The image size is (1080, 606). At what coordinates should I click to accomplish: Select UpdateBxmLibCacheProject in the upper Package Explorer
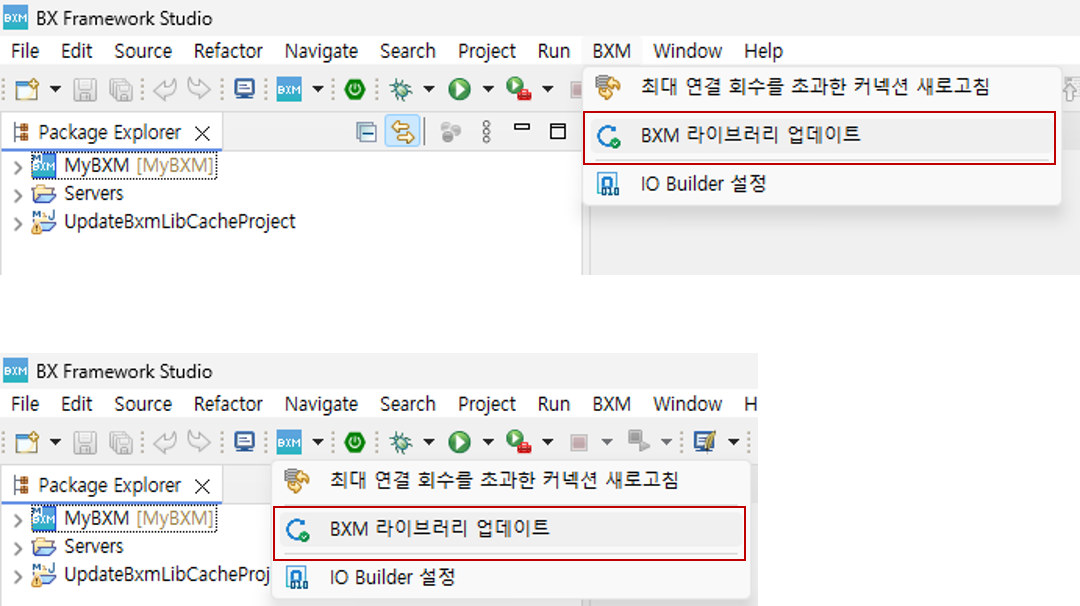click(x=179, y=222)
